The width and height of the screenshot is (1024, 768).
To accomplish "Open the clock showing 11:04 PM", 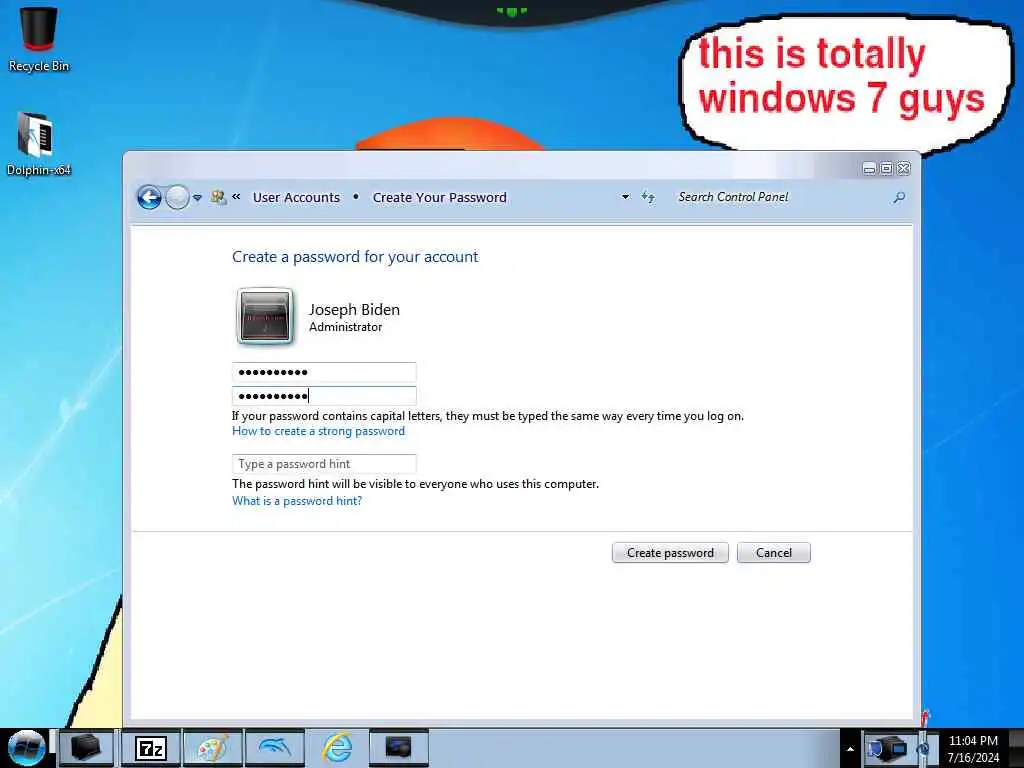I will click(973, 748).
